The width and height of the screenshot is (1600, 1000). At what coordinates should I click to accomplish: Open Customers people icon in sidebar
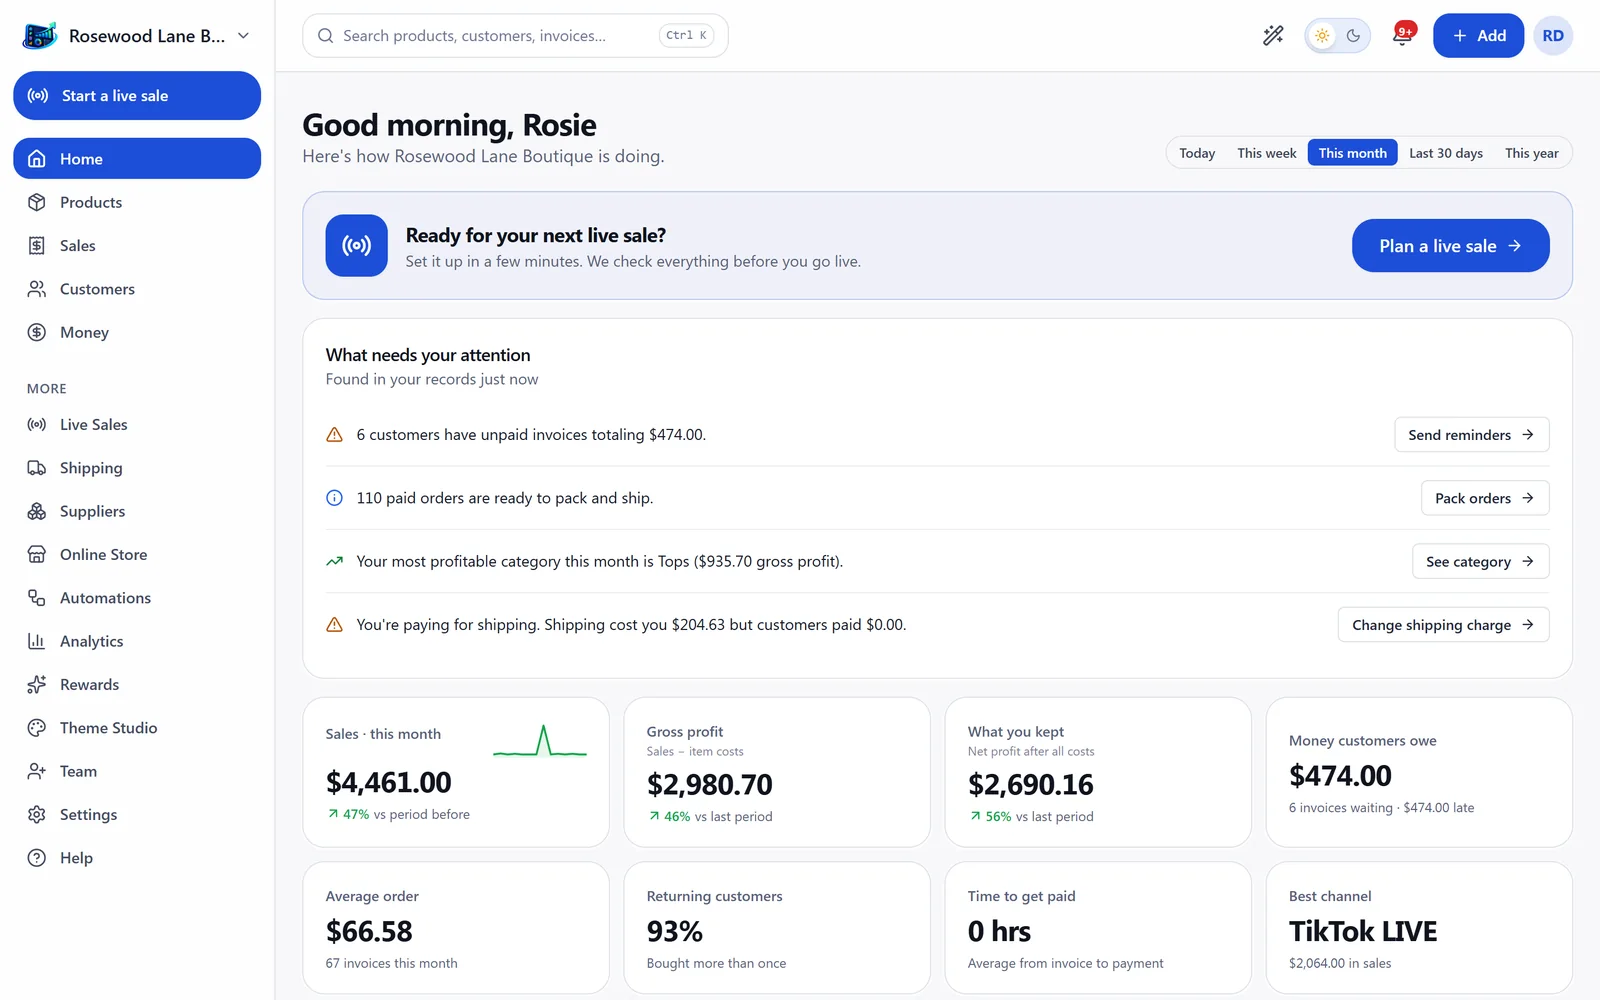coord(37,289)
